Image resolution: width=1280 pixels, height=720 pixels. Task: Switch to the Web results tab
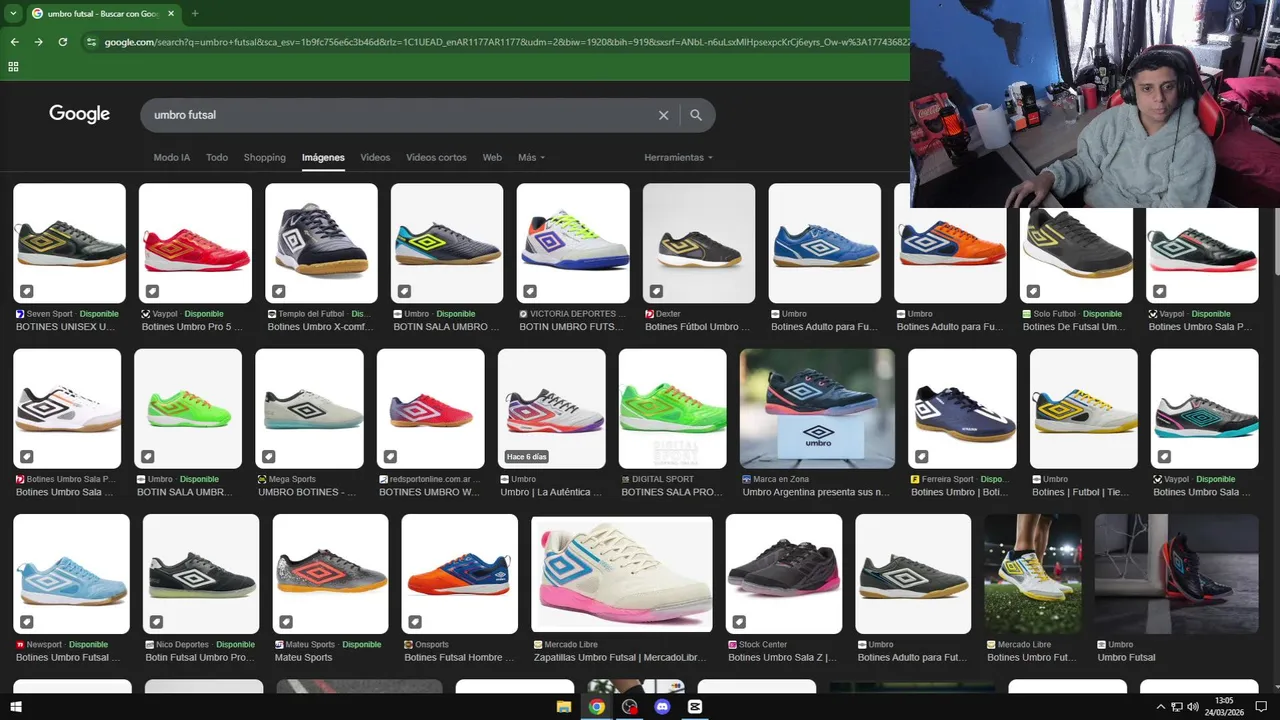coord(492,158)
